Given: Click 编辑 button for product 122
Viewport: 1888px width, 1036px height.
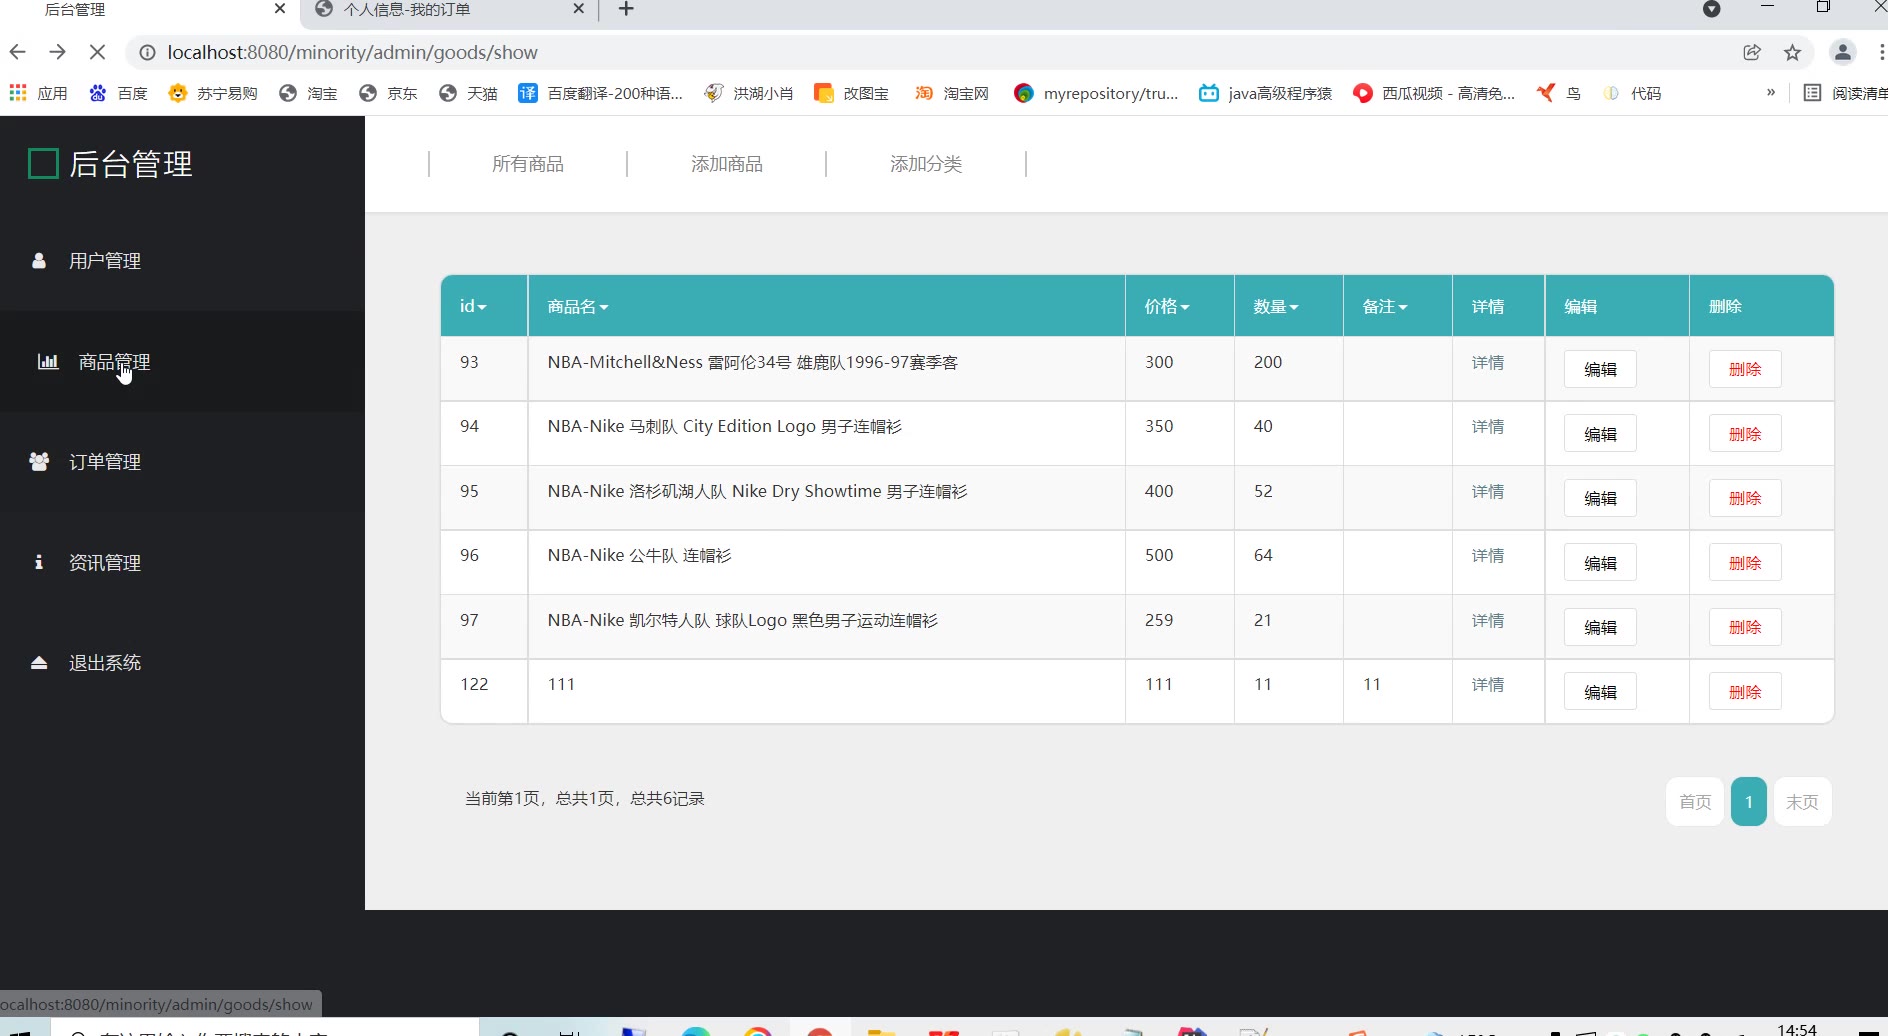Looking at the screenshot, I should point(1600,692).
